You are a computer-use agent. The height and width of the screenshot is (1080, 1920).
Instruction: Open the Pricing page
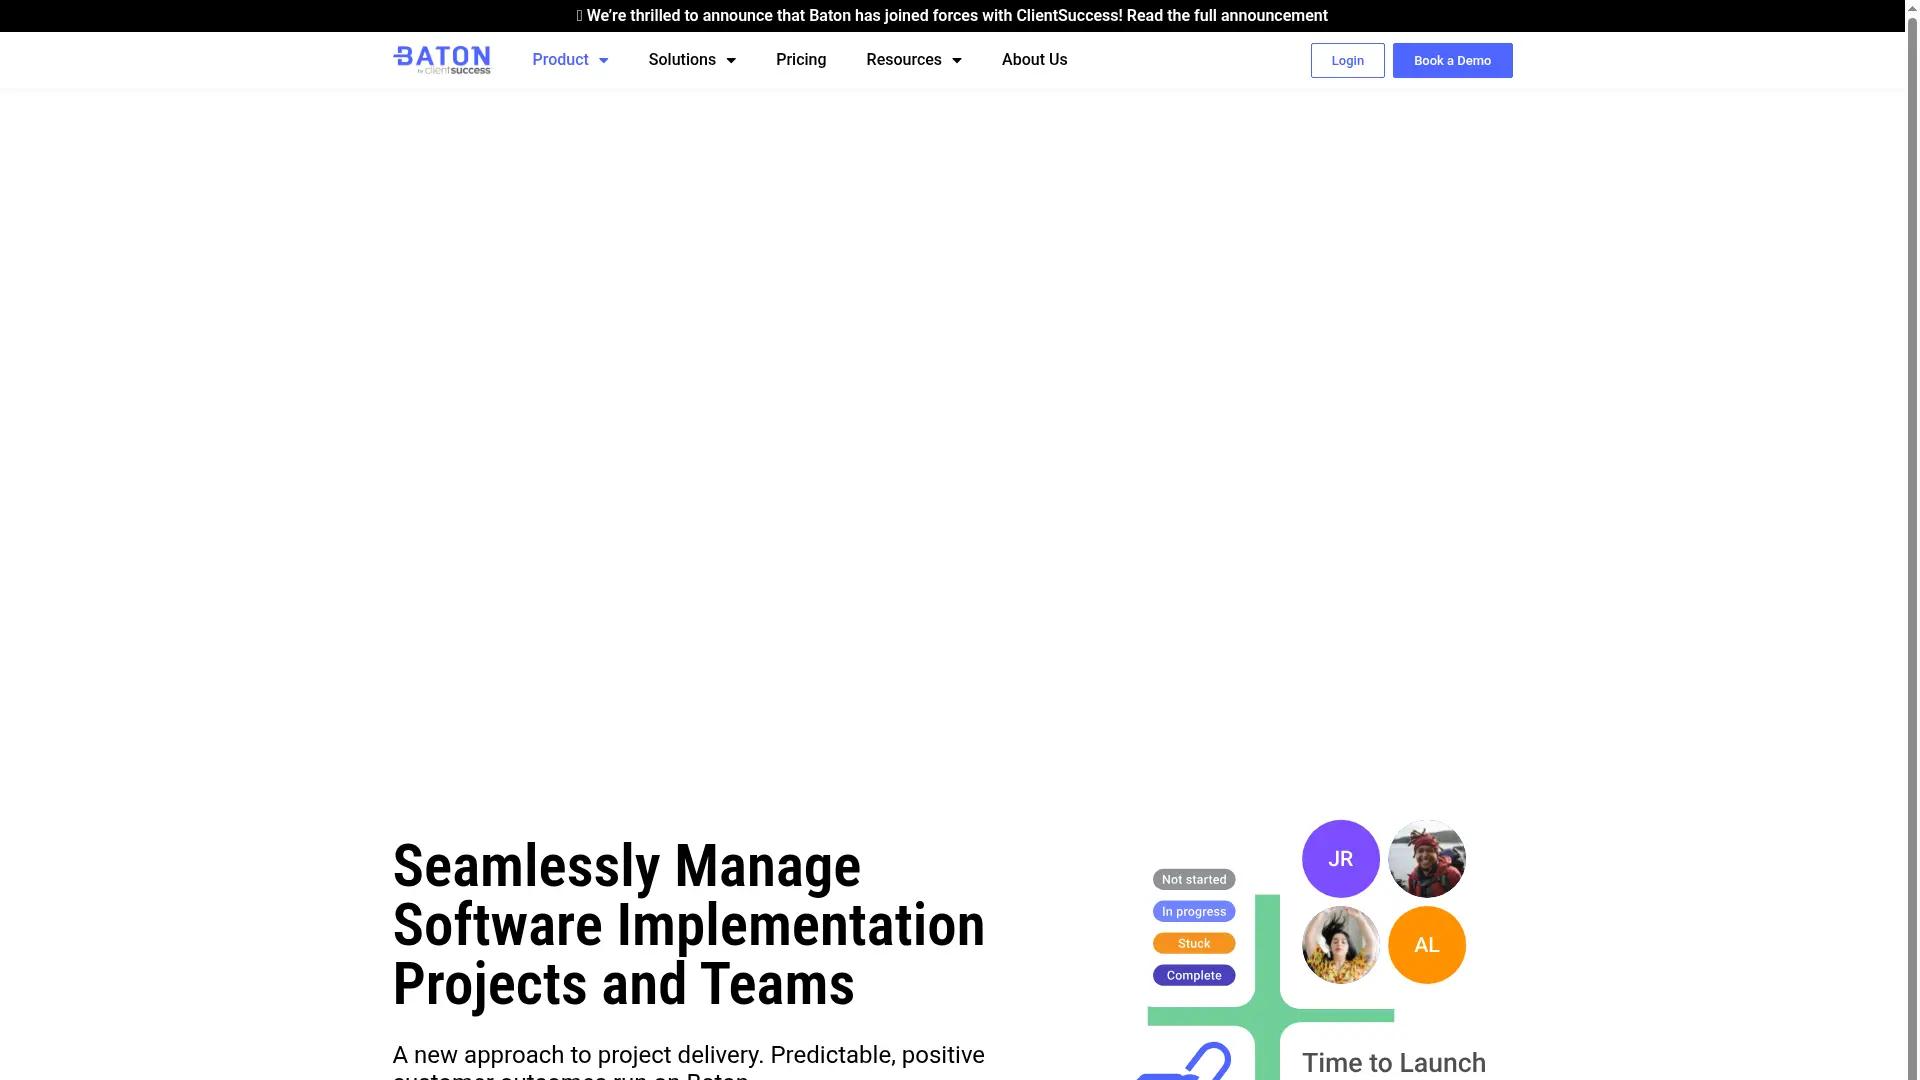point(800,59)
